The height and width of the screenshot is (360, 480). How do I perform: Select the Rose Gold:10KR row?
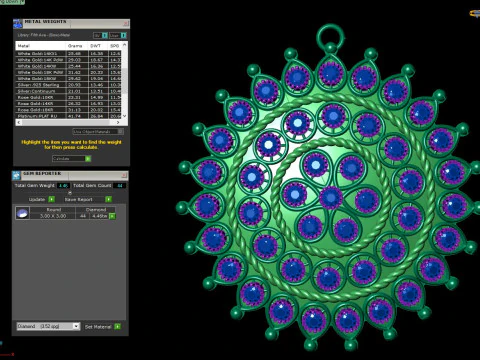click(x=68, y=97)
